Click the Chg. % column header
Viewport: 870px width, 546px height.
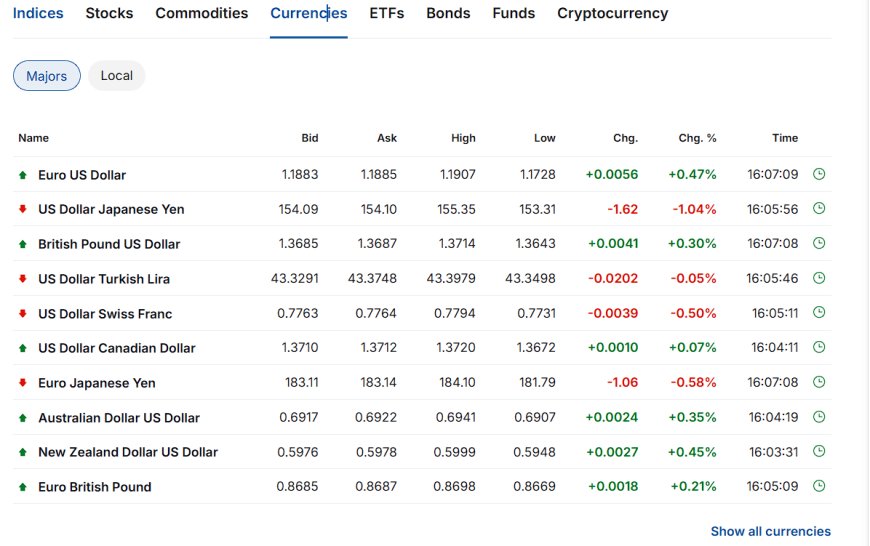pyautogui.click(x=697, y=138)
